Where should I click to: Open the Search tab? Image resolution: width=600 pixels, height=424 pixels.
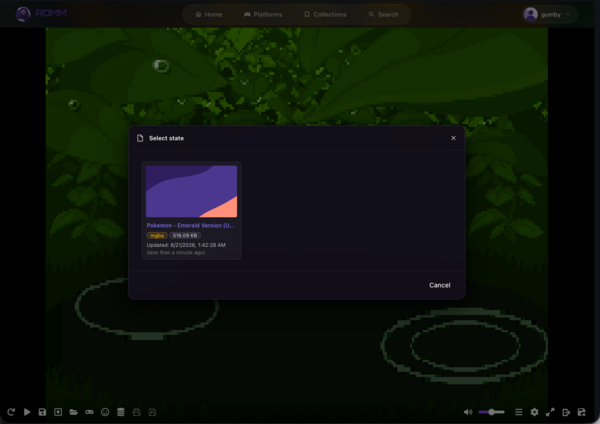[383, 15]
